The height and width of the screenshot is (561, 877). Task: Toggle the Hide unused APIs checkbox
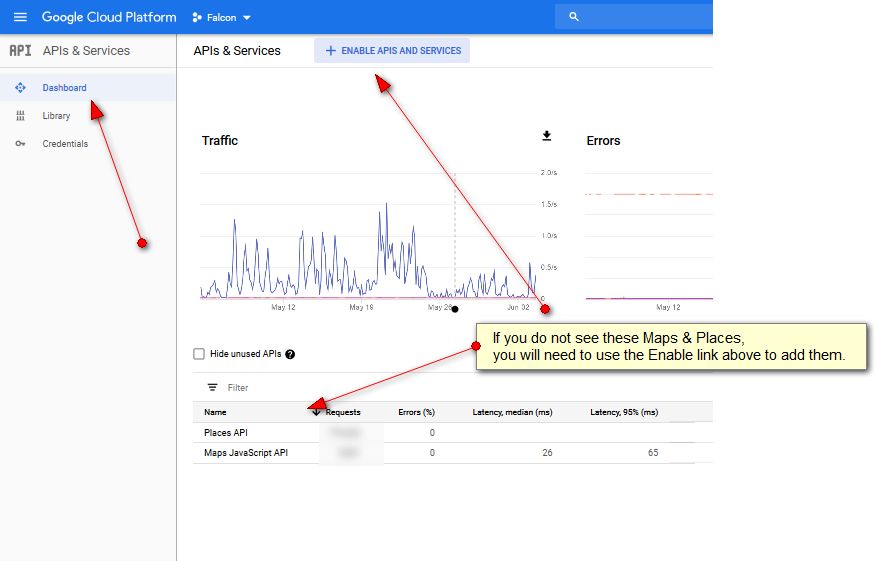199,353
